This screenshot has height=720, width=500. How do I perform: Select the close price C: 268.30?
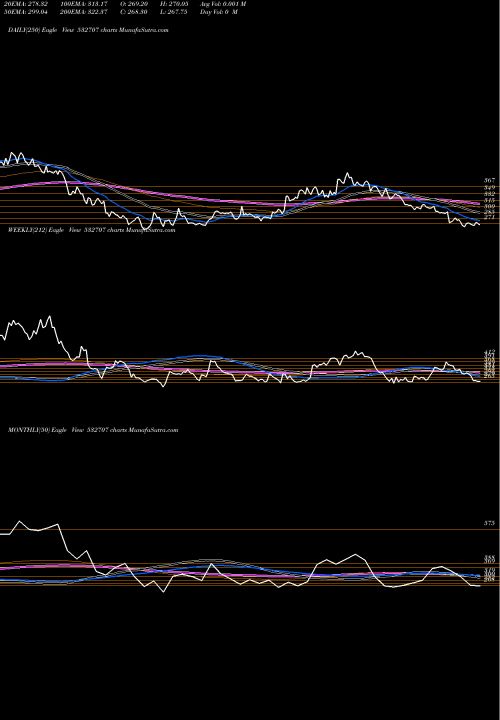tap(134, 12)
